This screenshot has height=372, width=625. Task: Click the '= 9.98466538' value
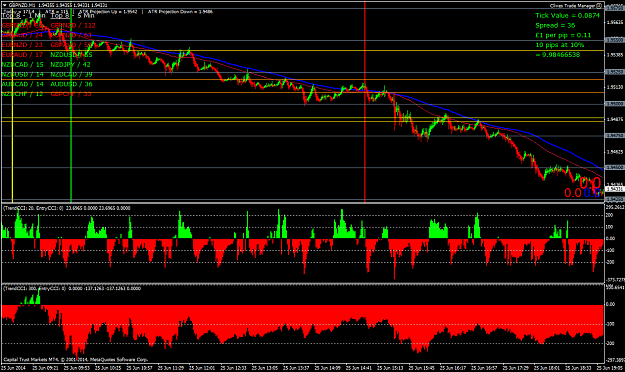pos(558,55)
